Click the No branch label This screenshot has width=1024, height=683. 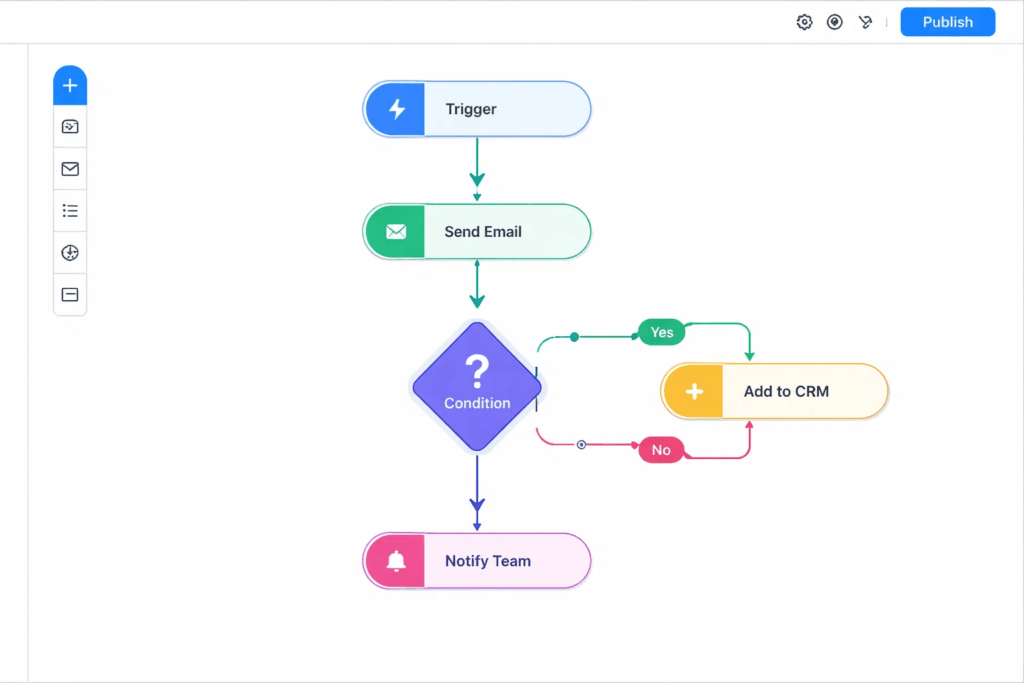(660, 450)
